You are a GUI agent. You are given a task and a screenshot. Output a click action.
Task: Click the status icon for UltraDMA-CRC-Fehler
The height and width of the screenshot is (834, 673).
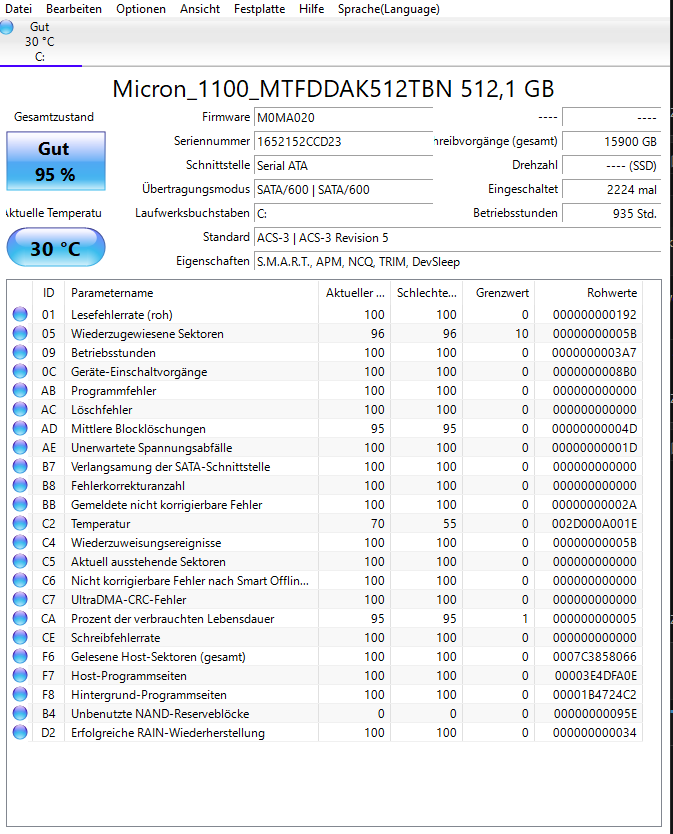pos(20,599)
